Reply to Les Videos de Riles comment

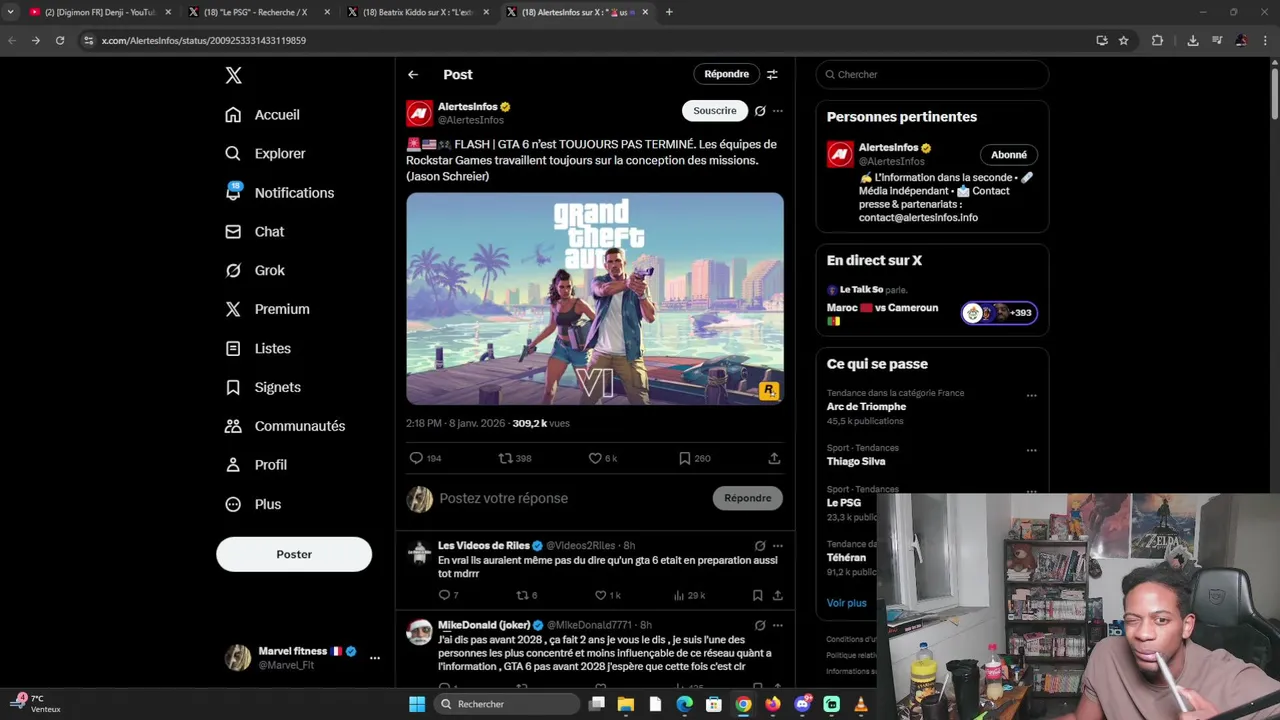pos(448,595)
